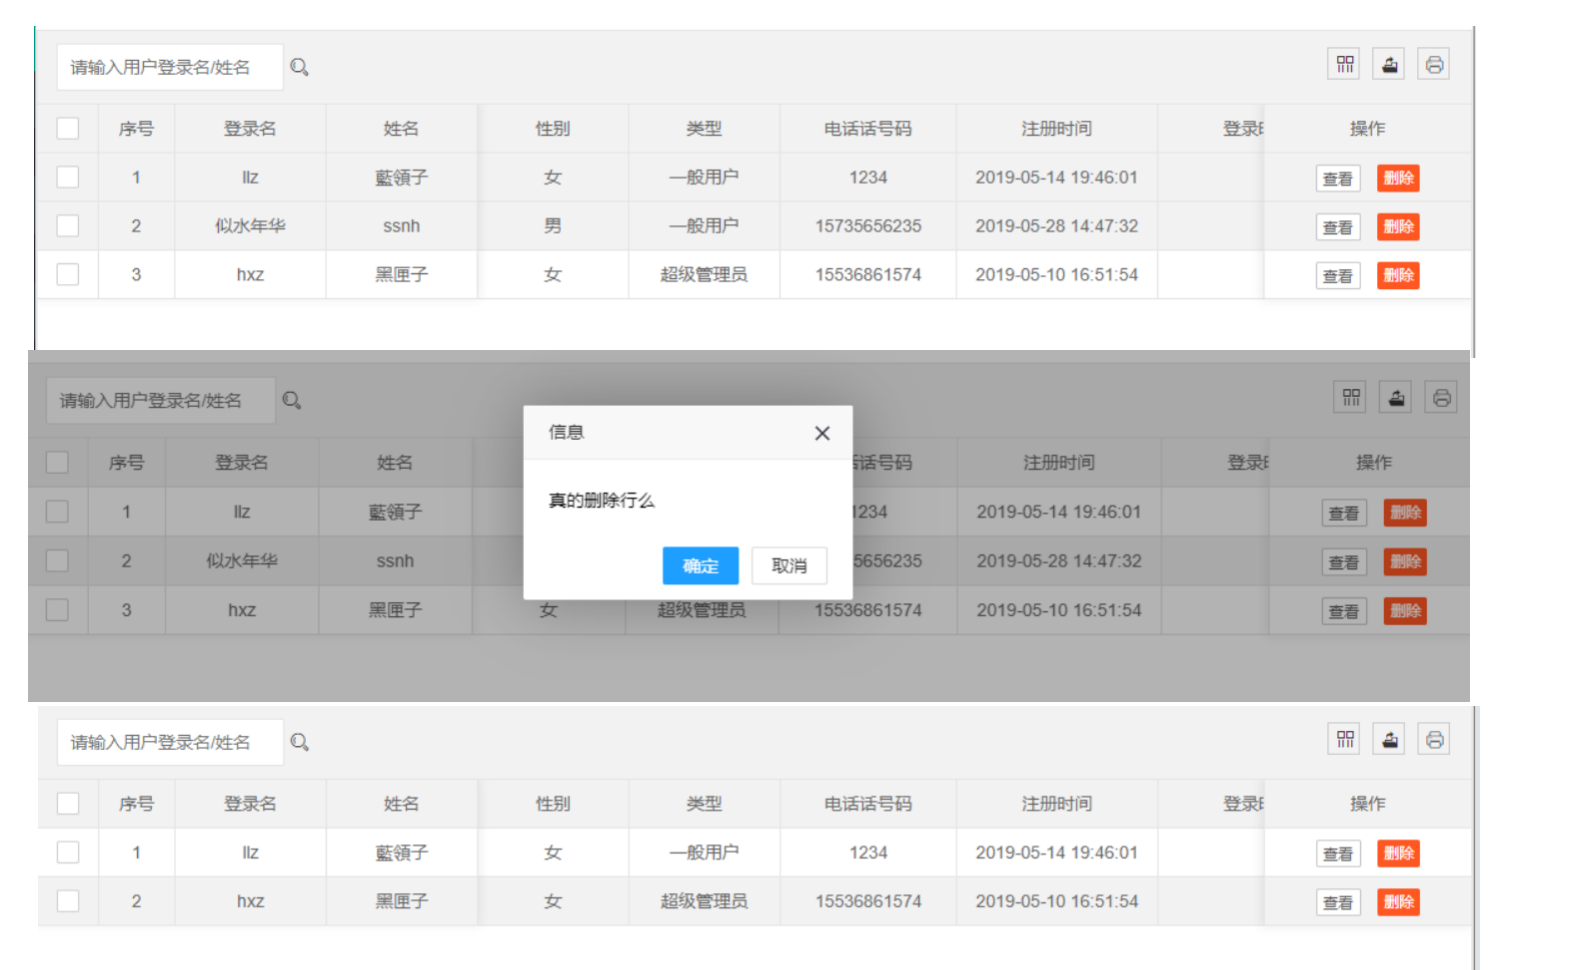Click 查看 for the llz row in the bottom table
The height and width of the screenshot is (970, 1570).
[1338, 853]
